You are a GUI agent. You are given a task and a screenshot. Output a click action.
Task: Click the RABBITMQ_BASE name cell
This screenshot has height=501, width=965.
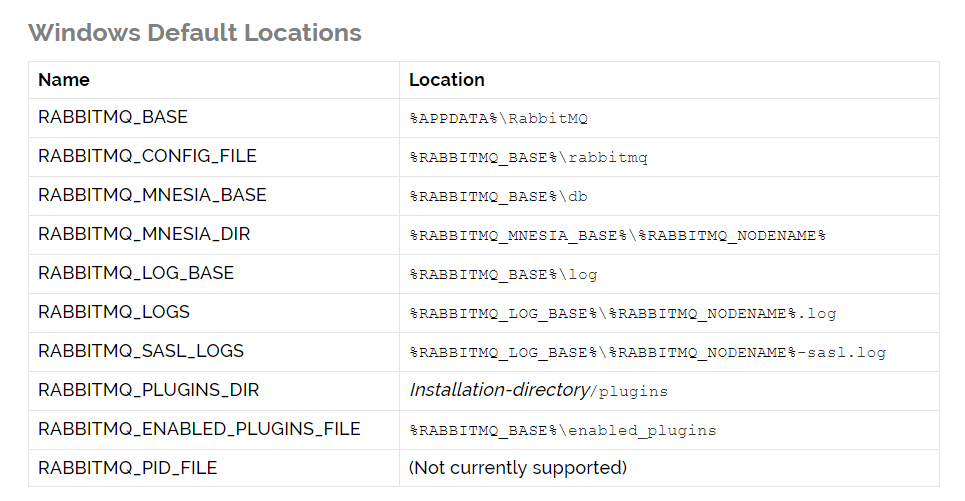point(113,117)
